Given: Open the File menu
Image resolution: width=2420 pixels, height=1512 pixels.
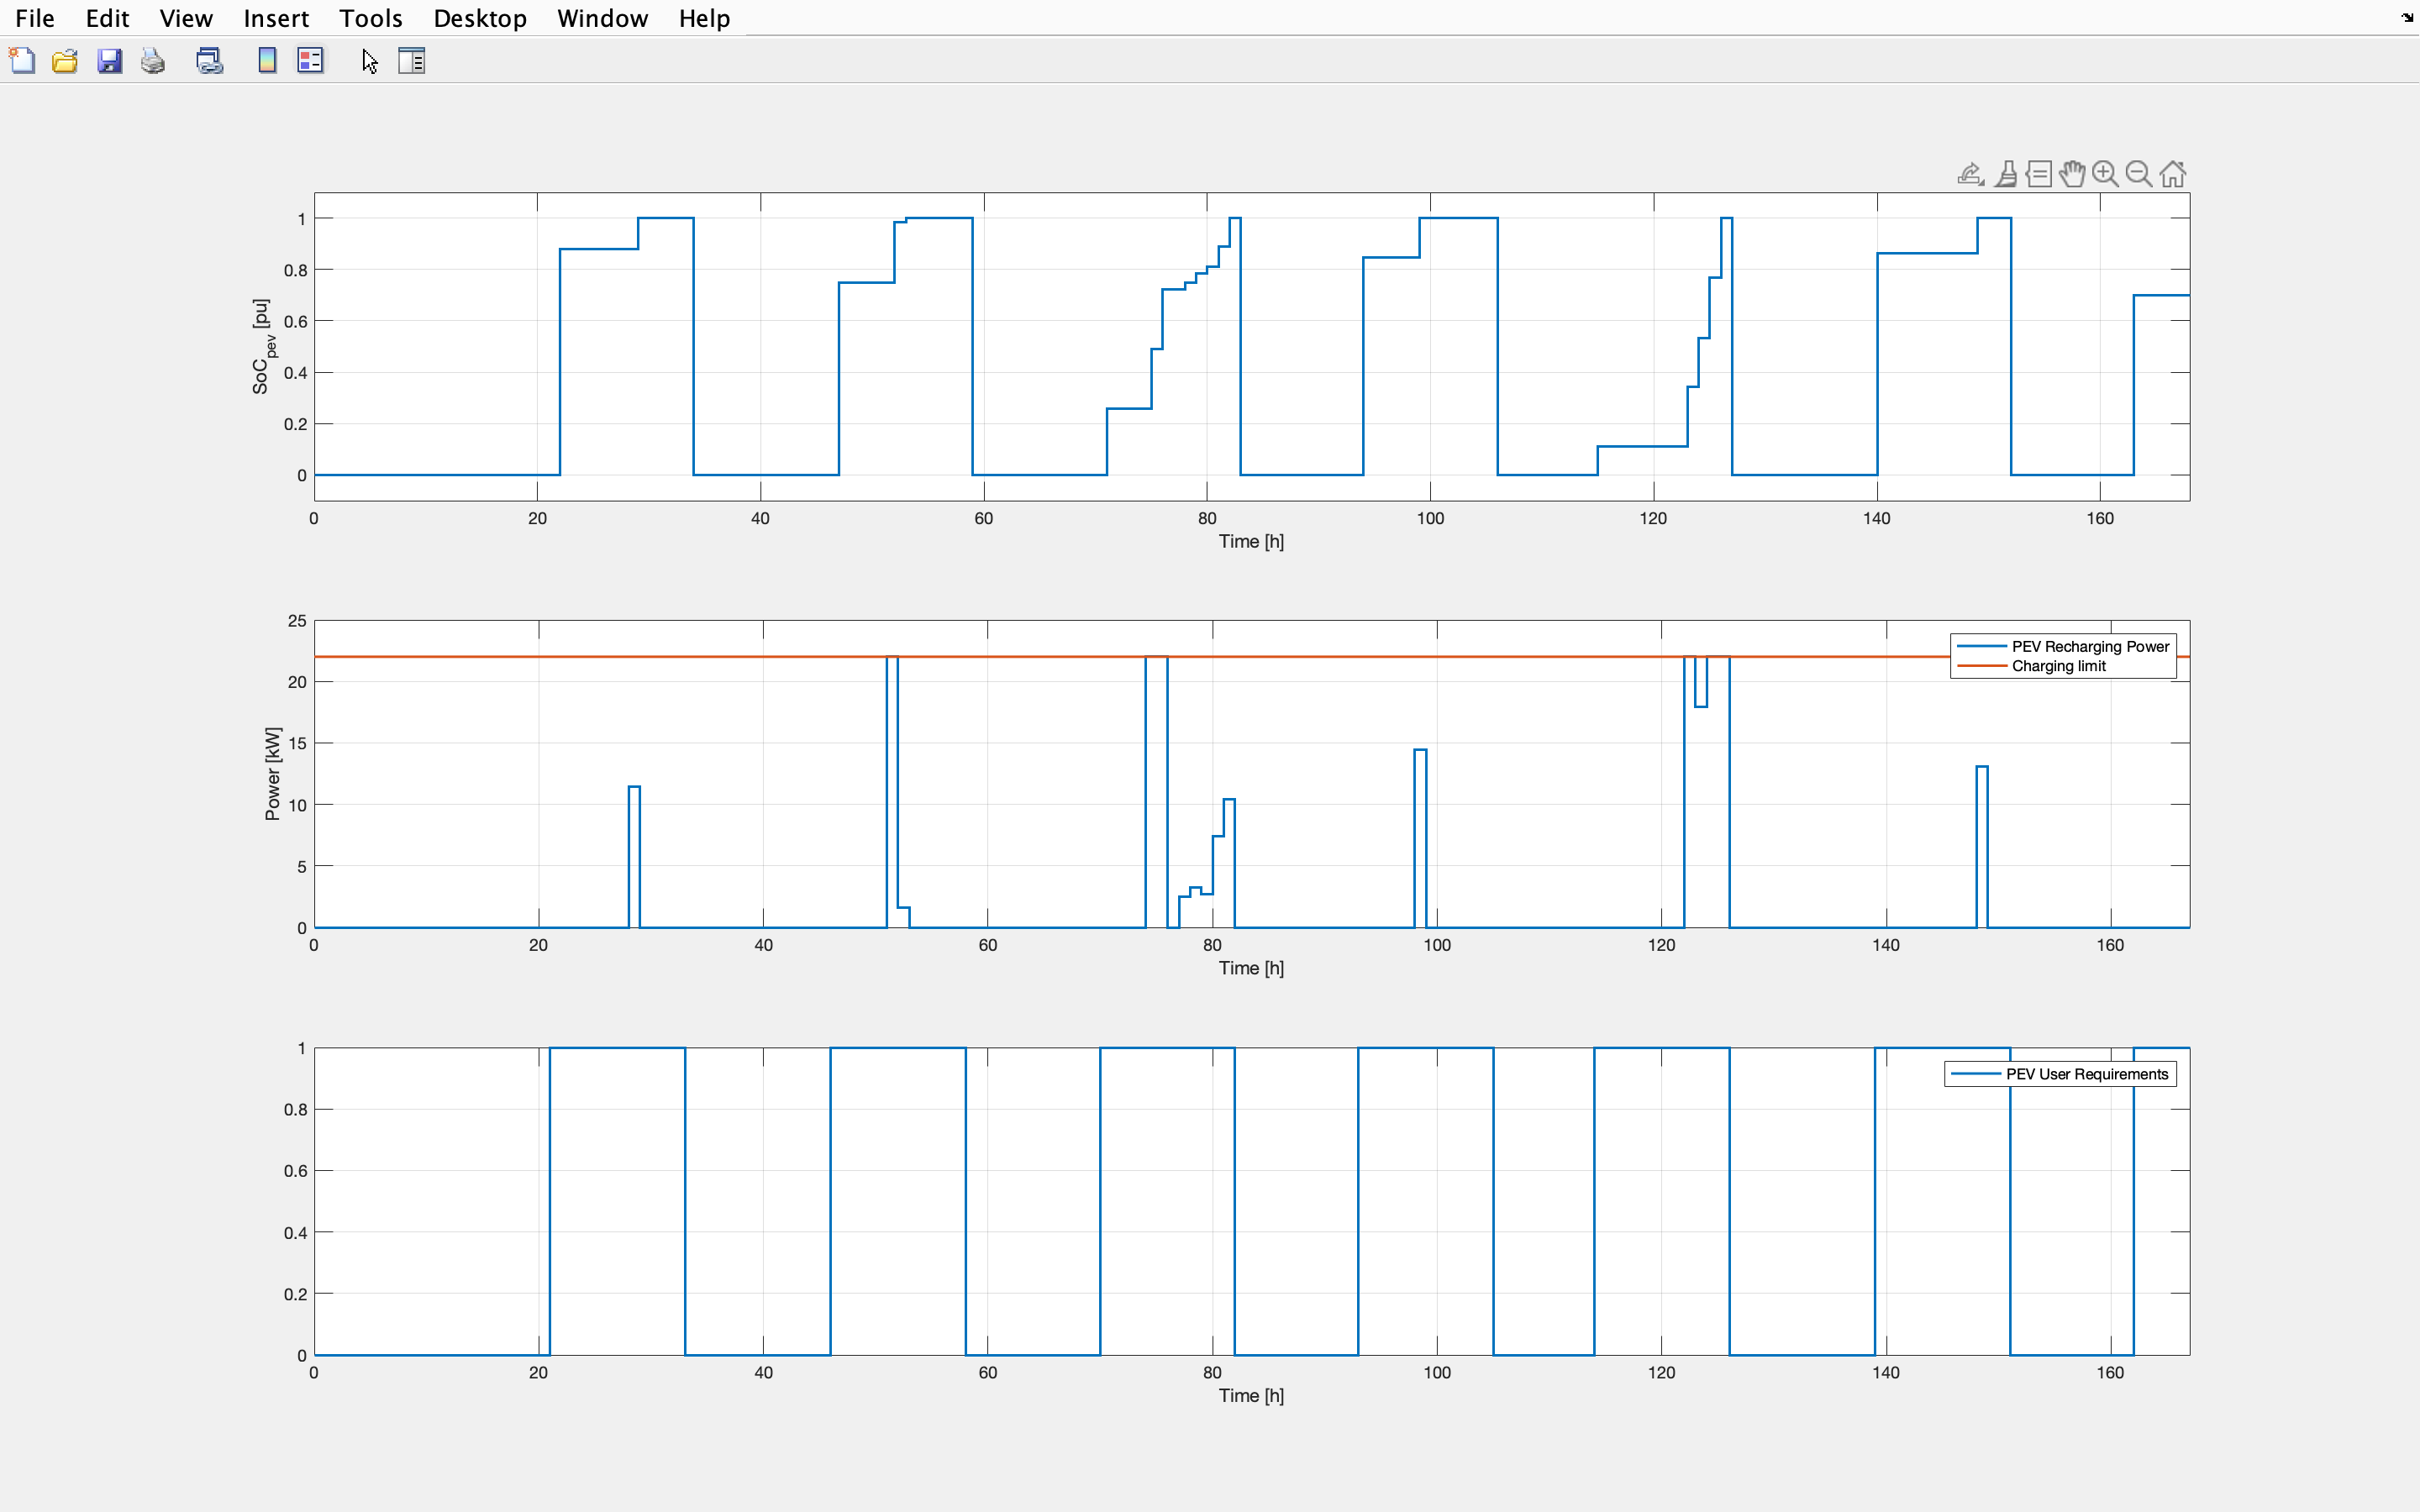Looking at the screenshot, I should point(35,18).
